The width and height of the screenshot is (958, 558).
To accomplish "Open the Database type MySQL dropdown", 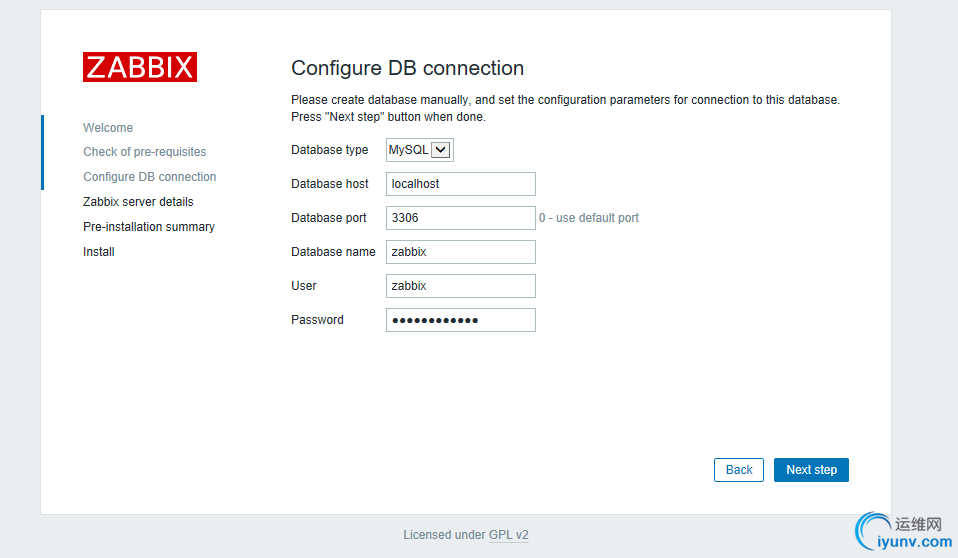I will tap(420, 150).
